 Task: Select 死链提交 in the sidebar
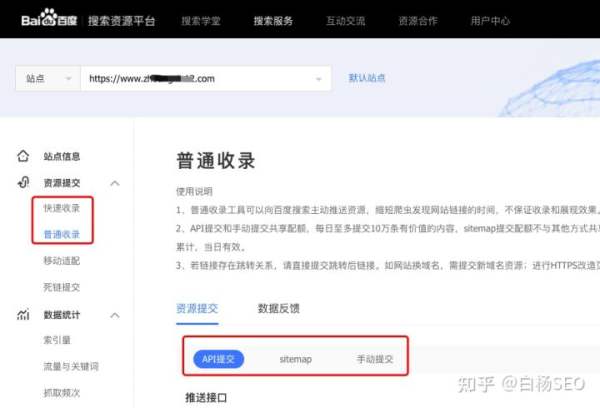62,287
